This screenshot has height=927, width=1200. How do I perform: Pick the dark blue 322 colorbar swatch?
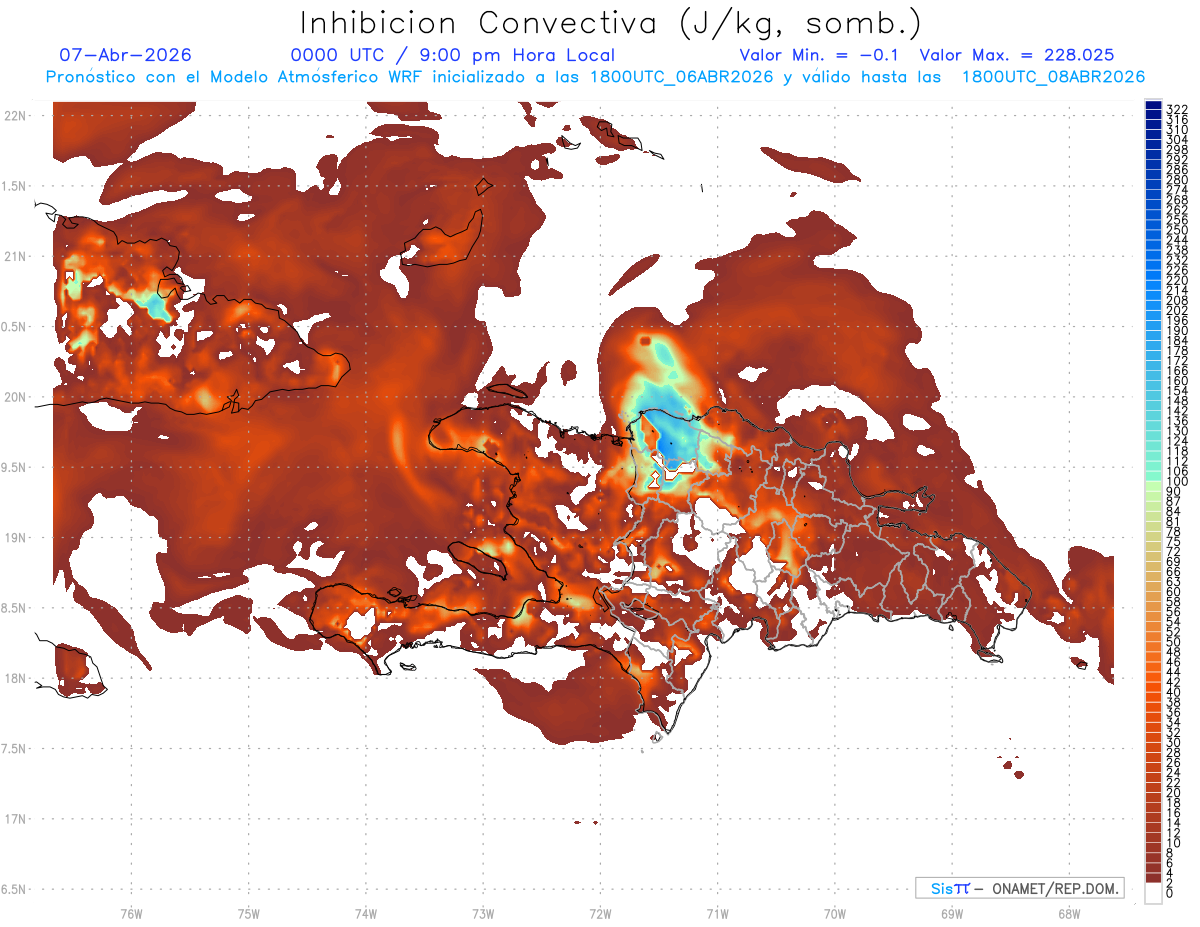pyautogui.click(x=1153, y=107)
